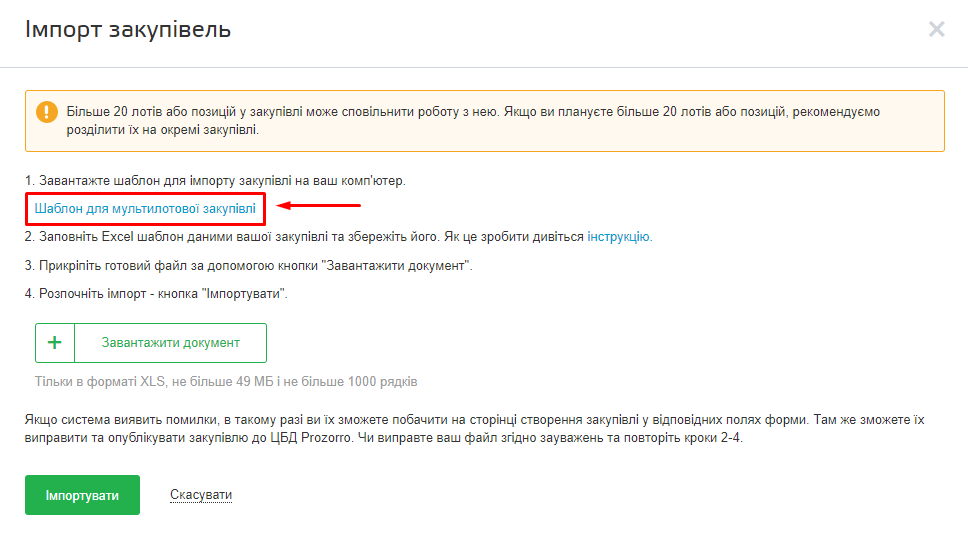Select the Скасувати link

pyautogui.click(x=201, y=495)
